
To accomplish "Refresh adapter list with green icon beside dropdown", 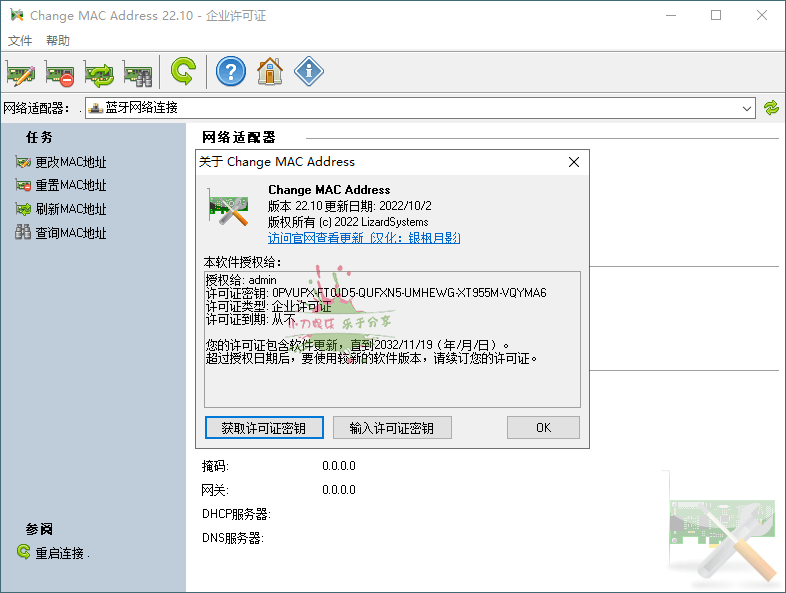I will point(771,108).
